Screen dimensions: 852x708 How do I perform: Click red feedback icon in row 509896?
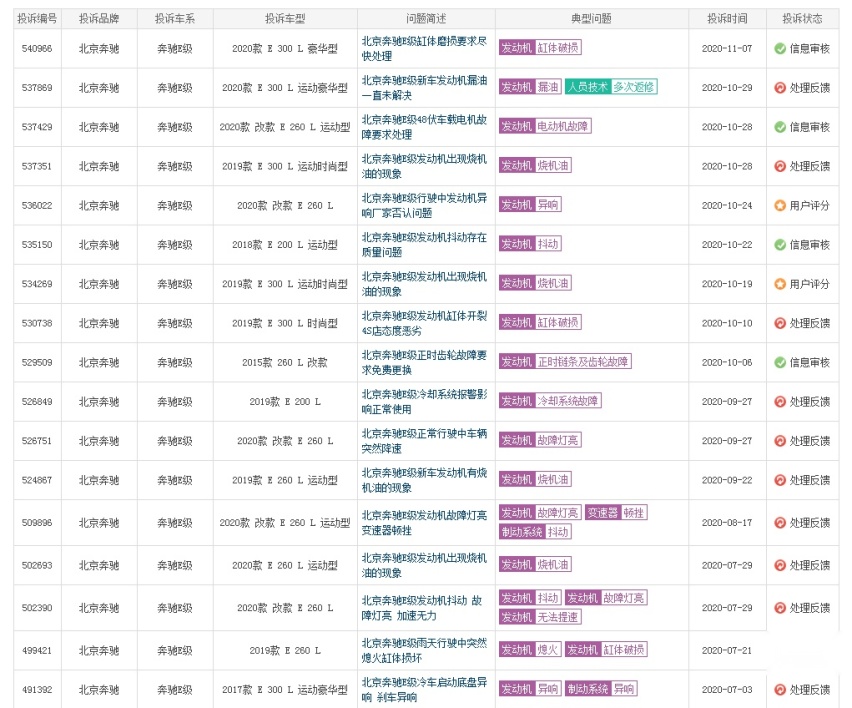[780, 523]
